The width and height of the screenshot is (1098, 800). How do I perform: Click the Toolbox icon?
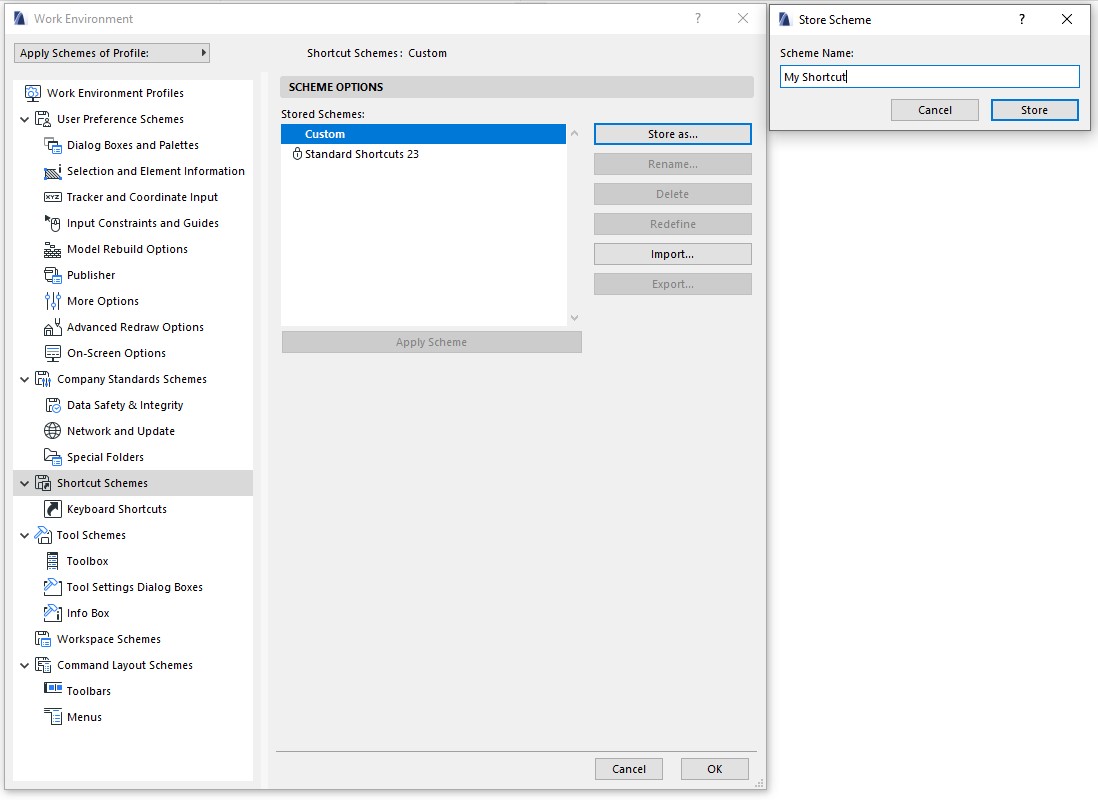pyautogui.click(x=53, y=561)
